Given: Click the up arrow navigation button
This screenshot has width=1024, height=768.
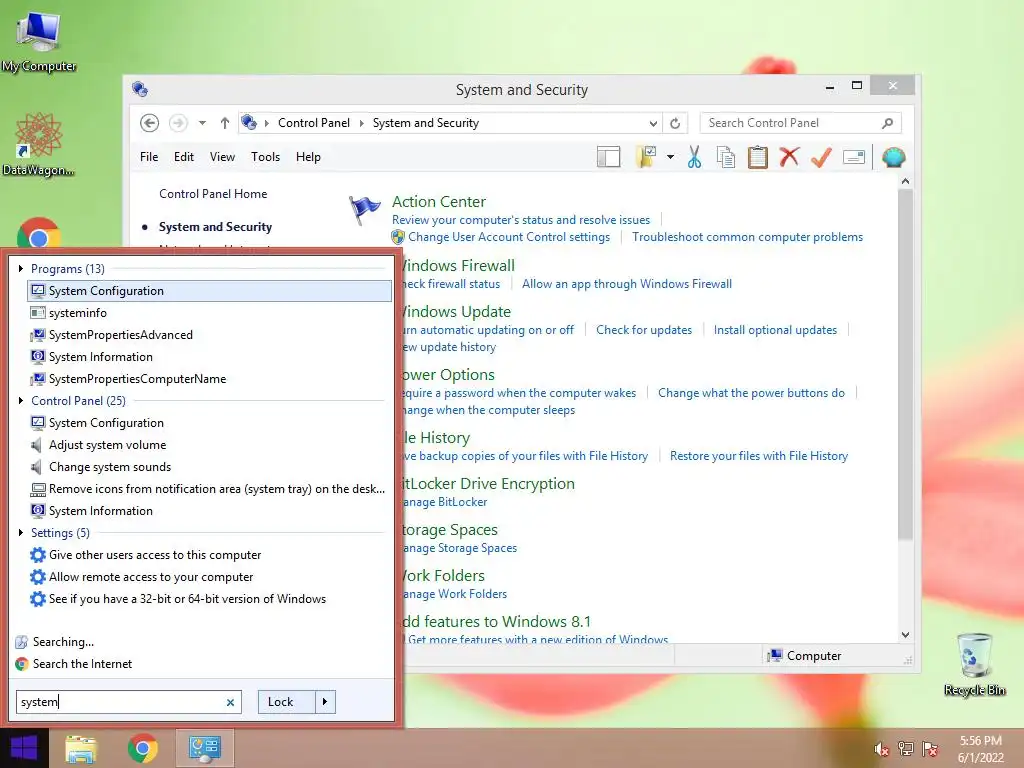Looking at the screenshot, I should (225, 123).
